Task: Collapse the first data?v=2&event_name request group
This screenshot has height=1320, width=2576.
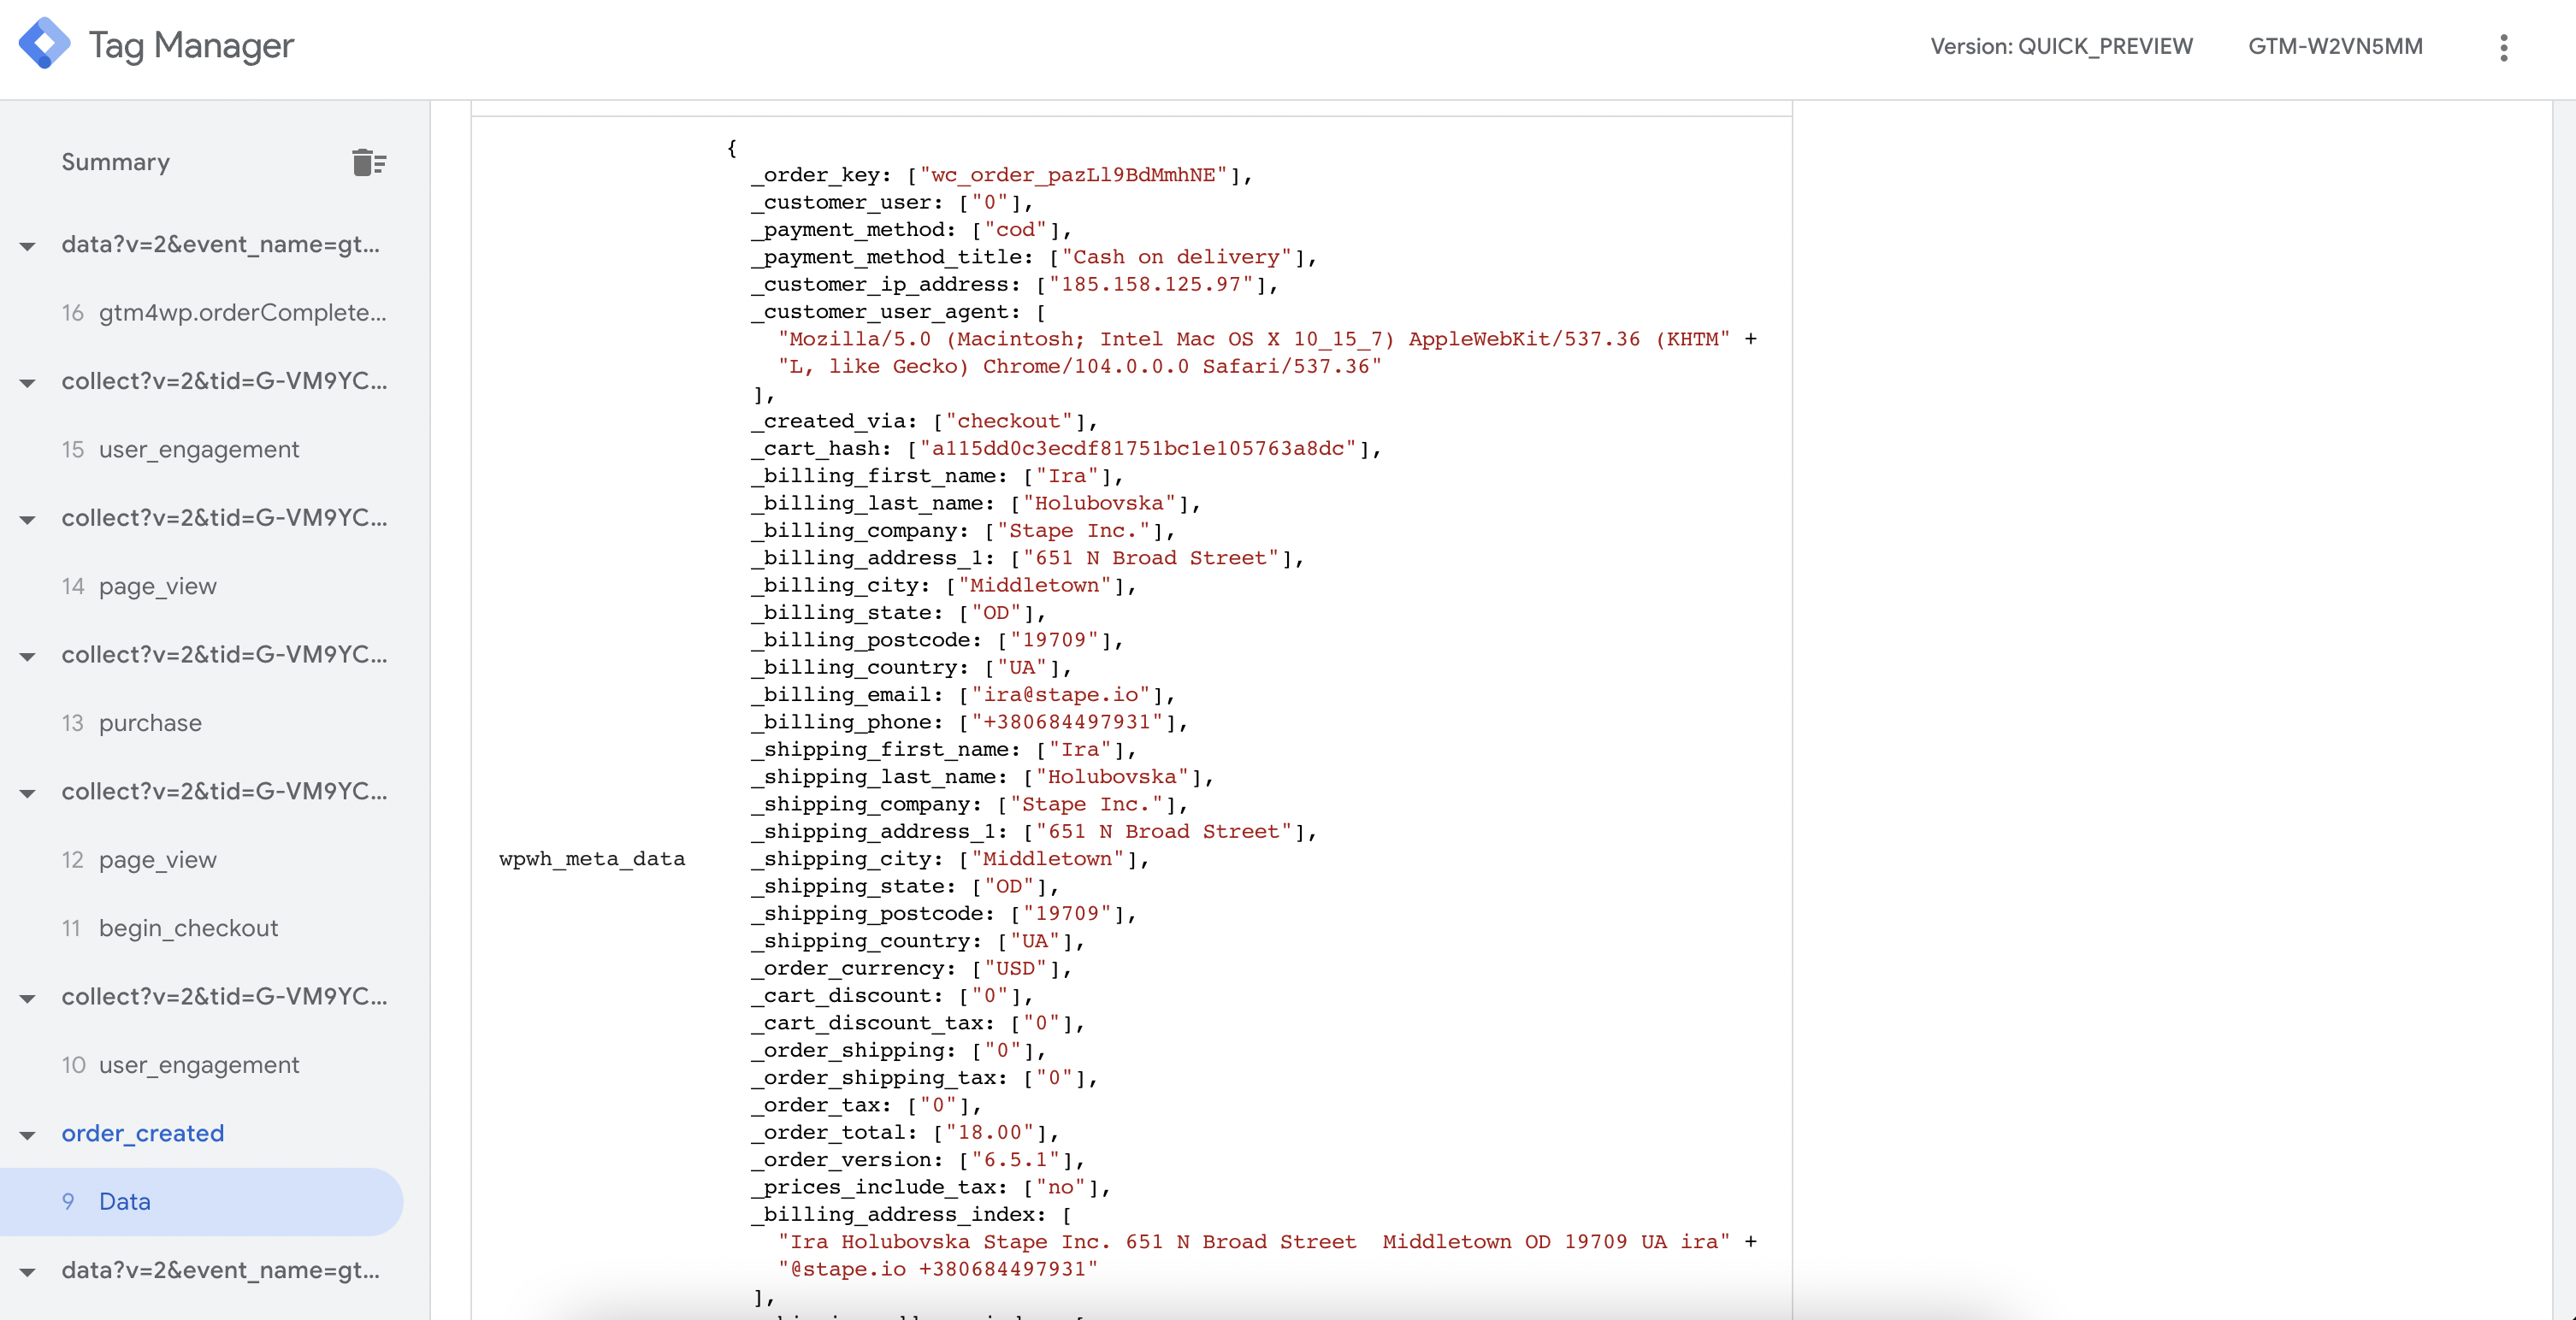Action: (x=27, y=246)
